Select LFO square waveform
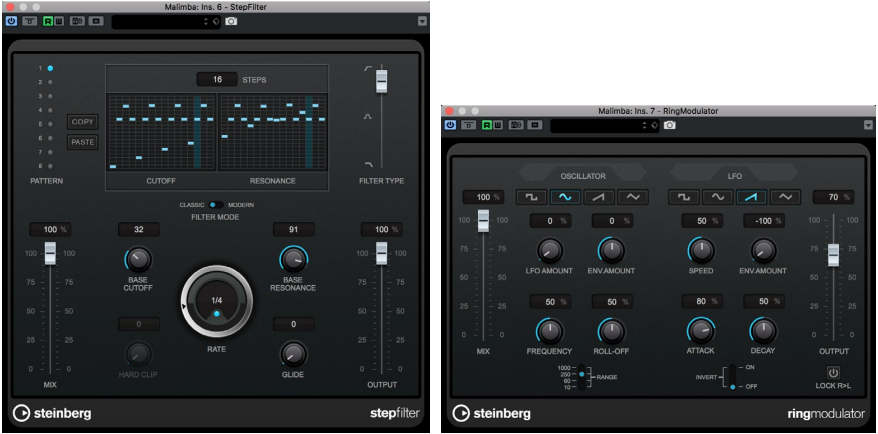Screen dimensions: 878x434 click(684, 197)
